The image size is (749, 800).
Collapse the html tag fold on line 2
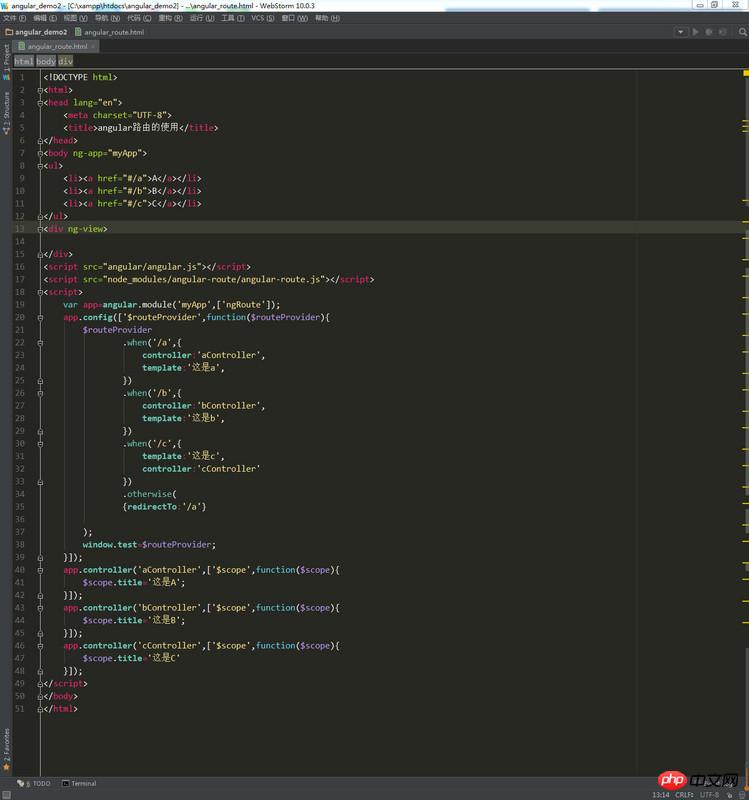tap(40, 90)
